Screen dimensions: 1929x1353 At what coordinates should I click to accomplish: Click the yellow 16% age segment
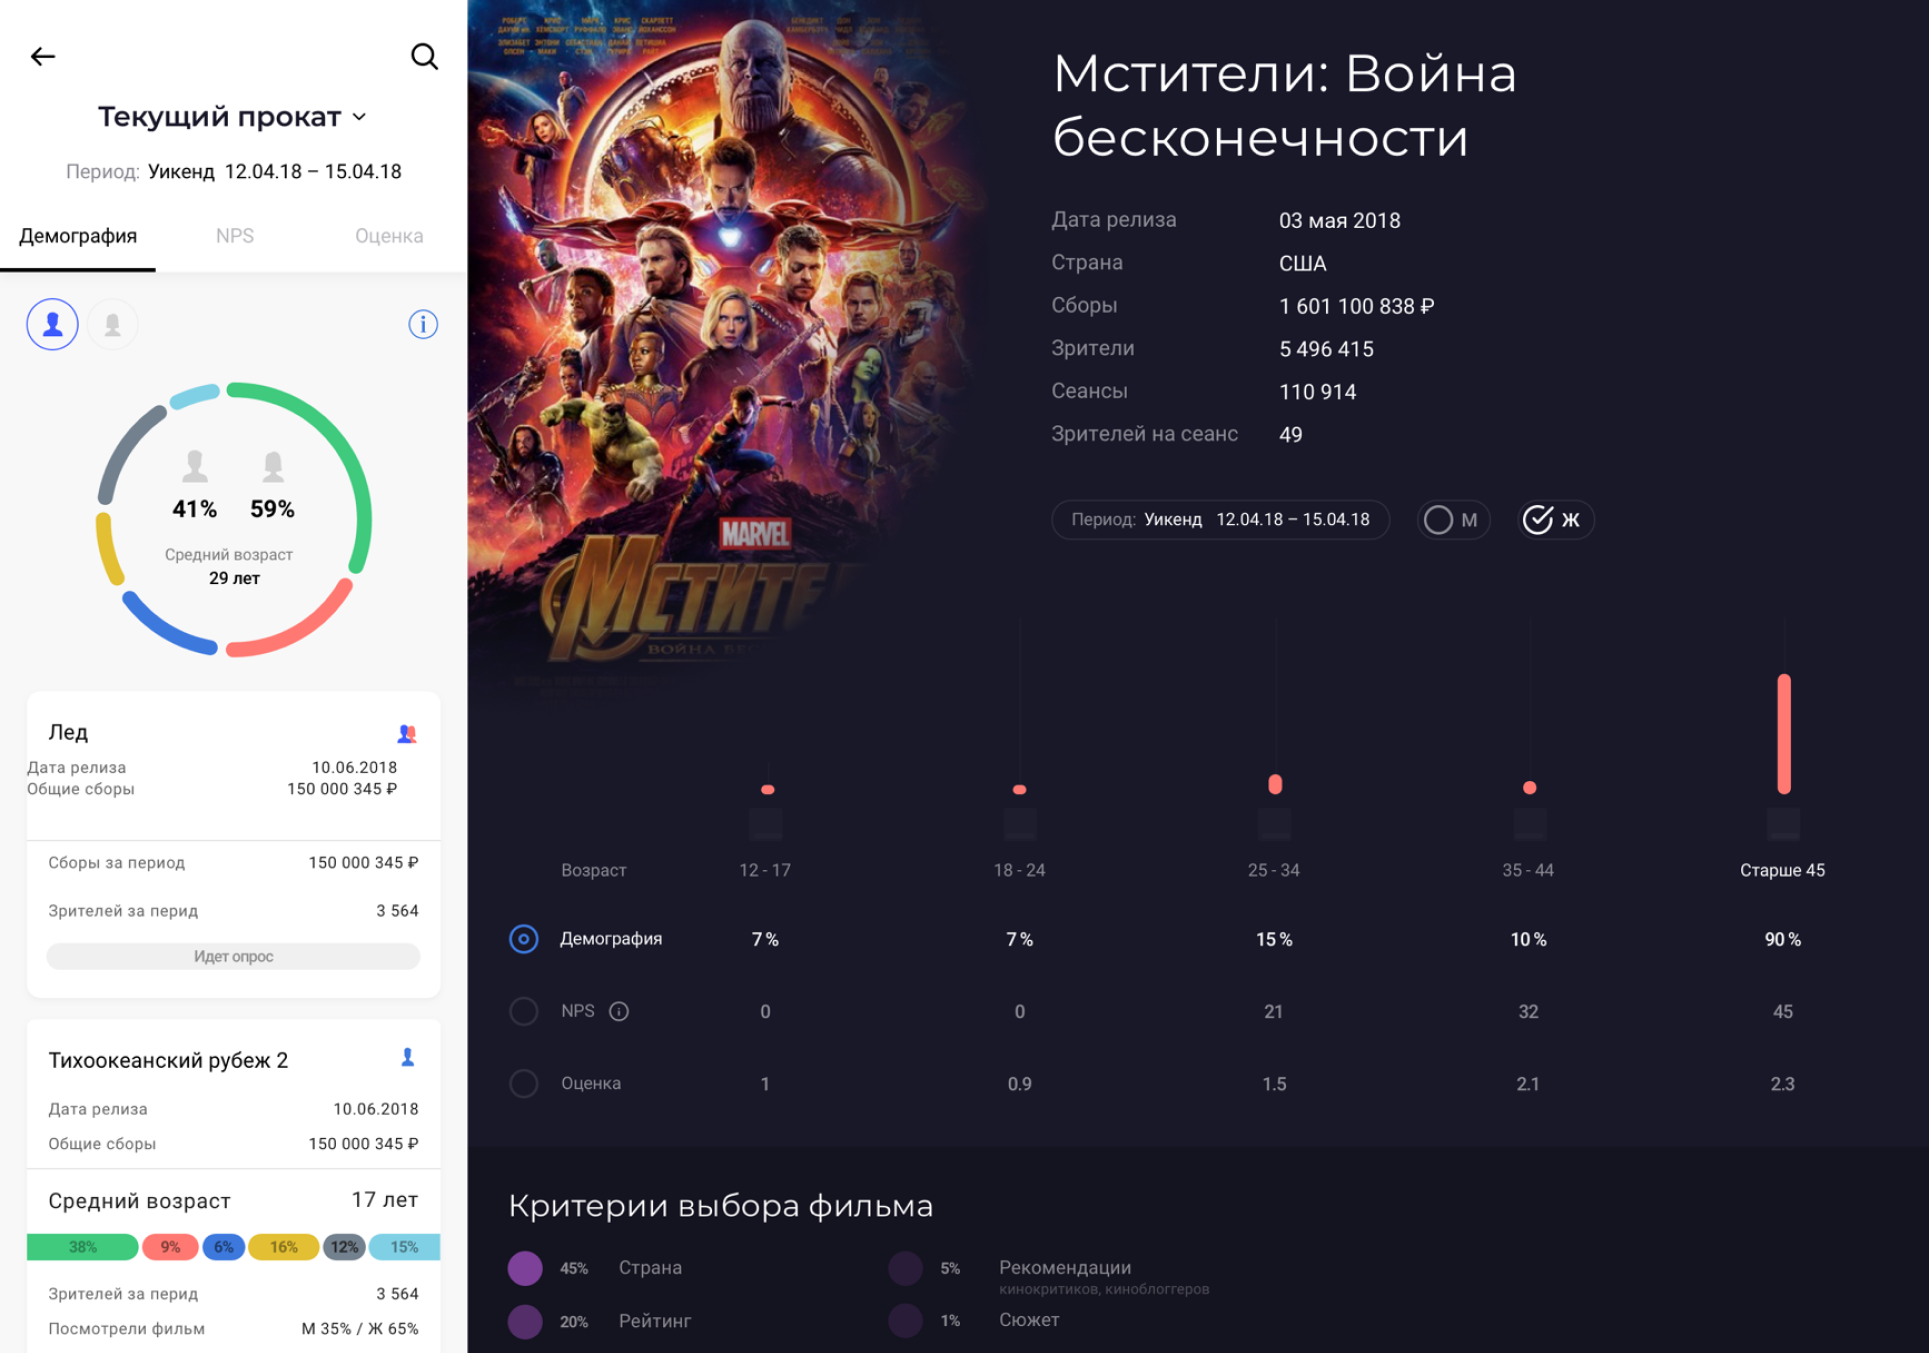[283, 1247]
